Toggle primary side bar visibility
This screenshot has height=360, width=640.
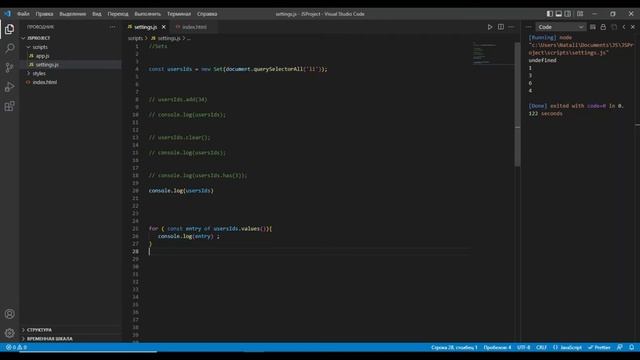coord(550,13)
